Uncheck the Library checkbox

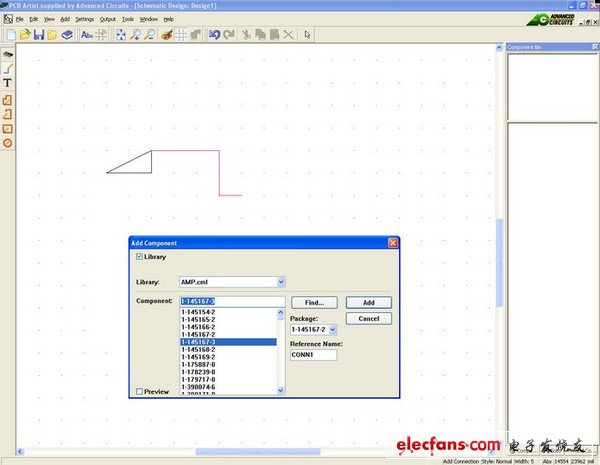[x=139, y=257]
